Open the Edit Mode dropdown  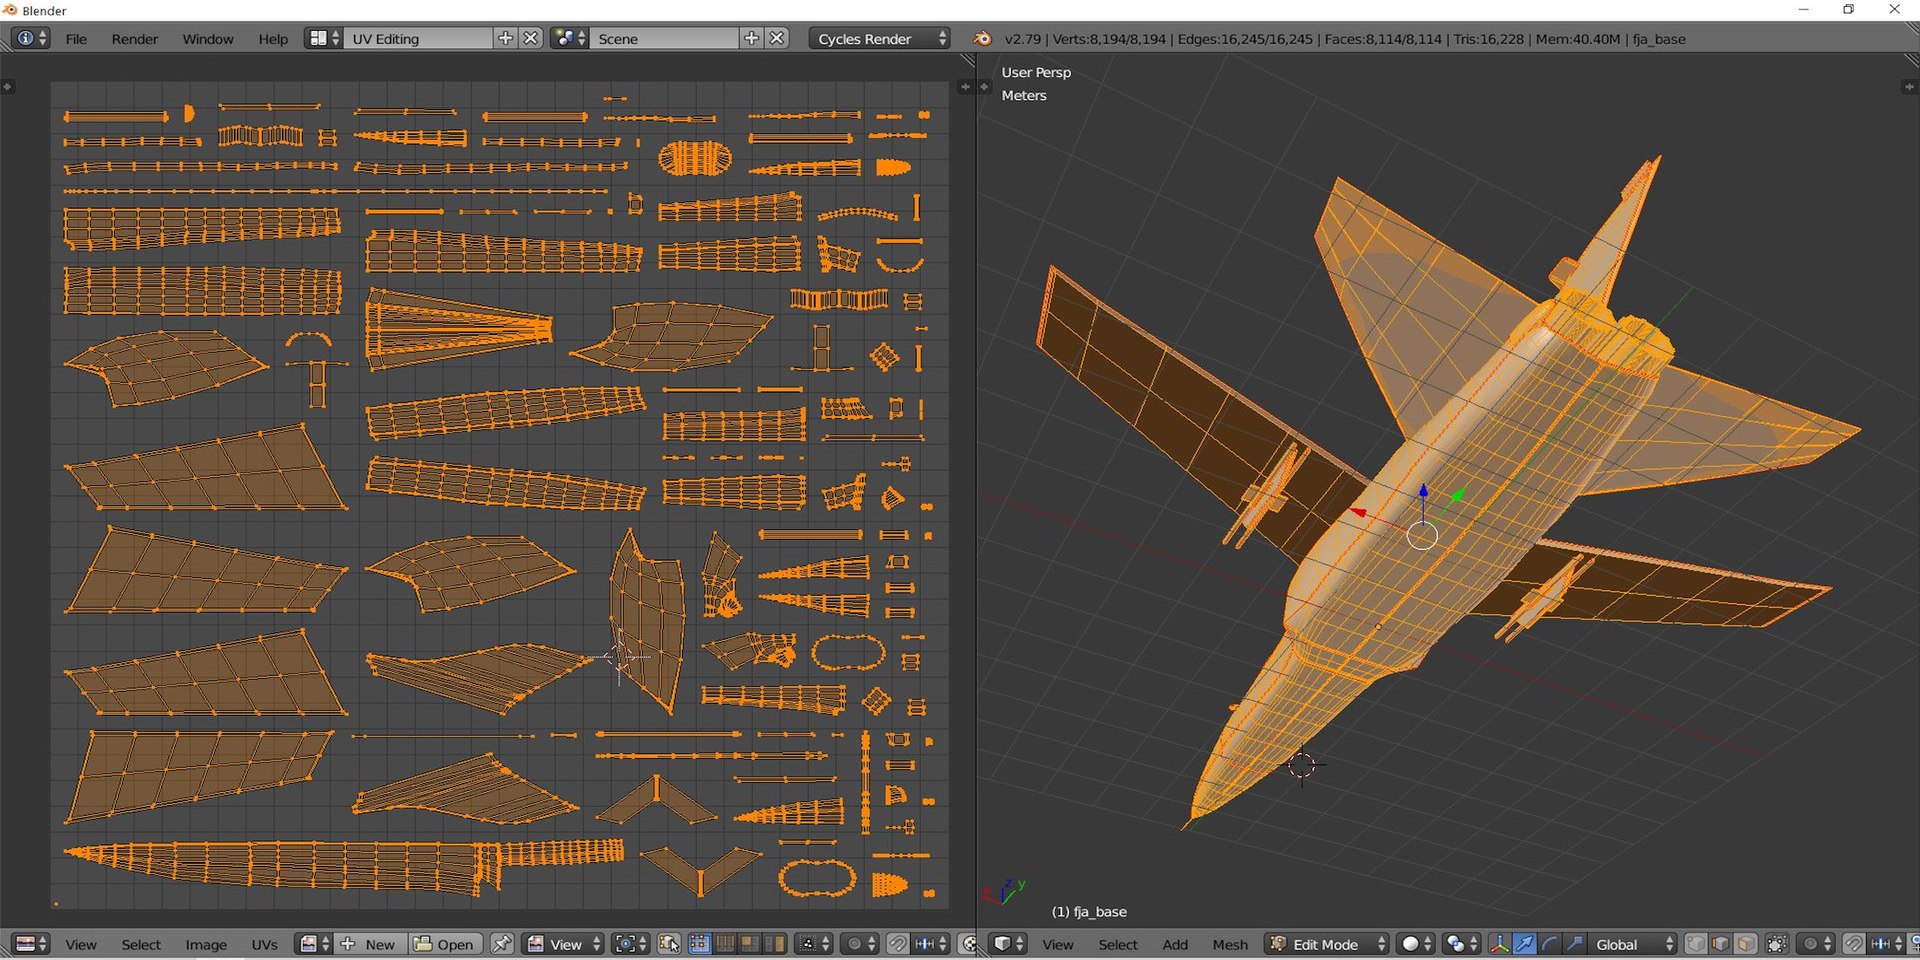pyautogui.click(x=1327, y=944)
